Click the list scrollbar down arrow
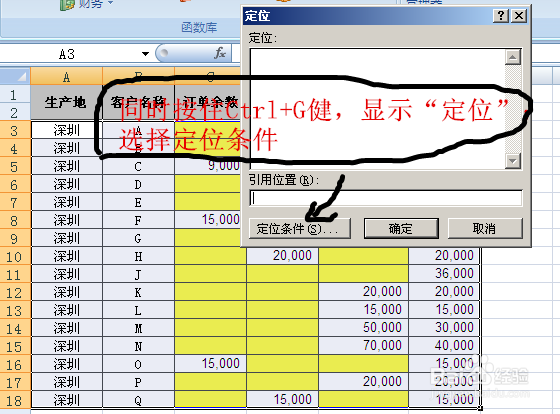 513,161
